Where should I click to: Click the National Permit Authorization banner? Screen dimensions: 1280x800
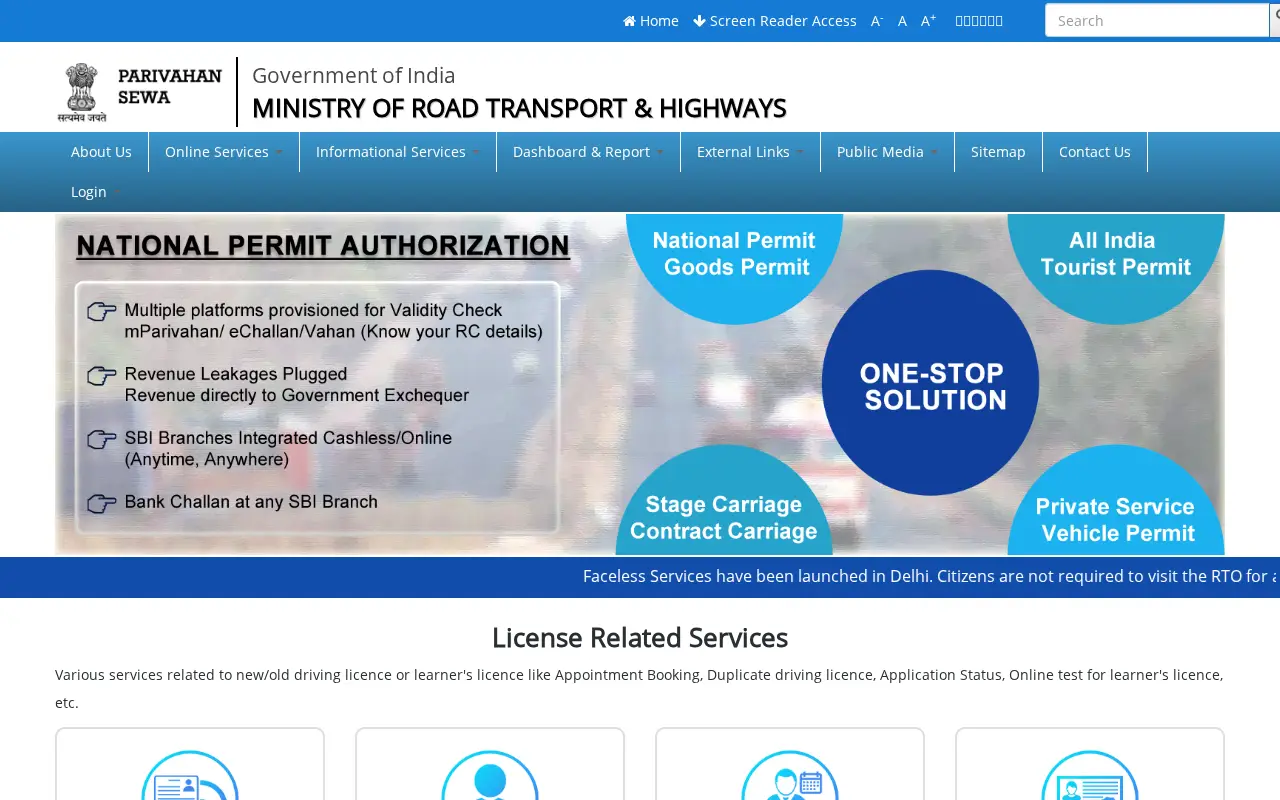pos(640,384)
